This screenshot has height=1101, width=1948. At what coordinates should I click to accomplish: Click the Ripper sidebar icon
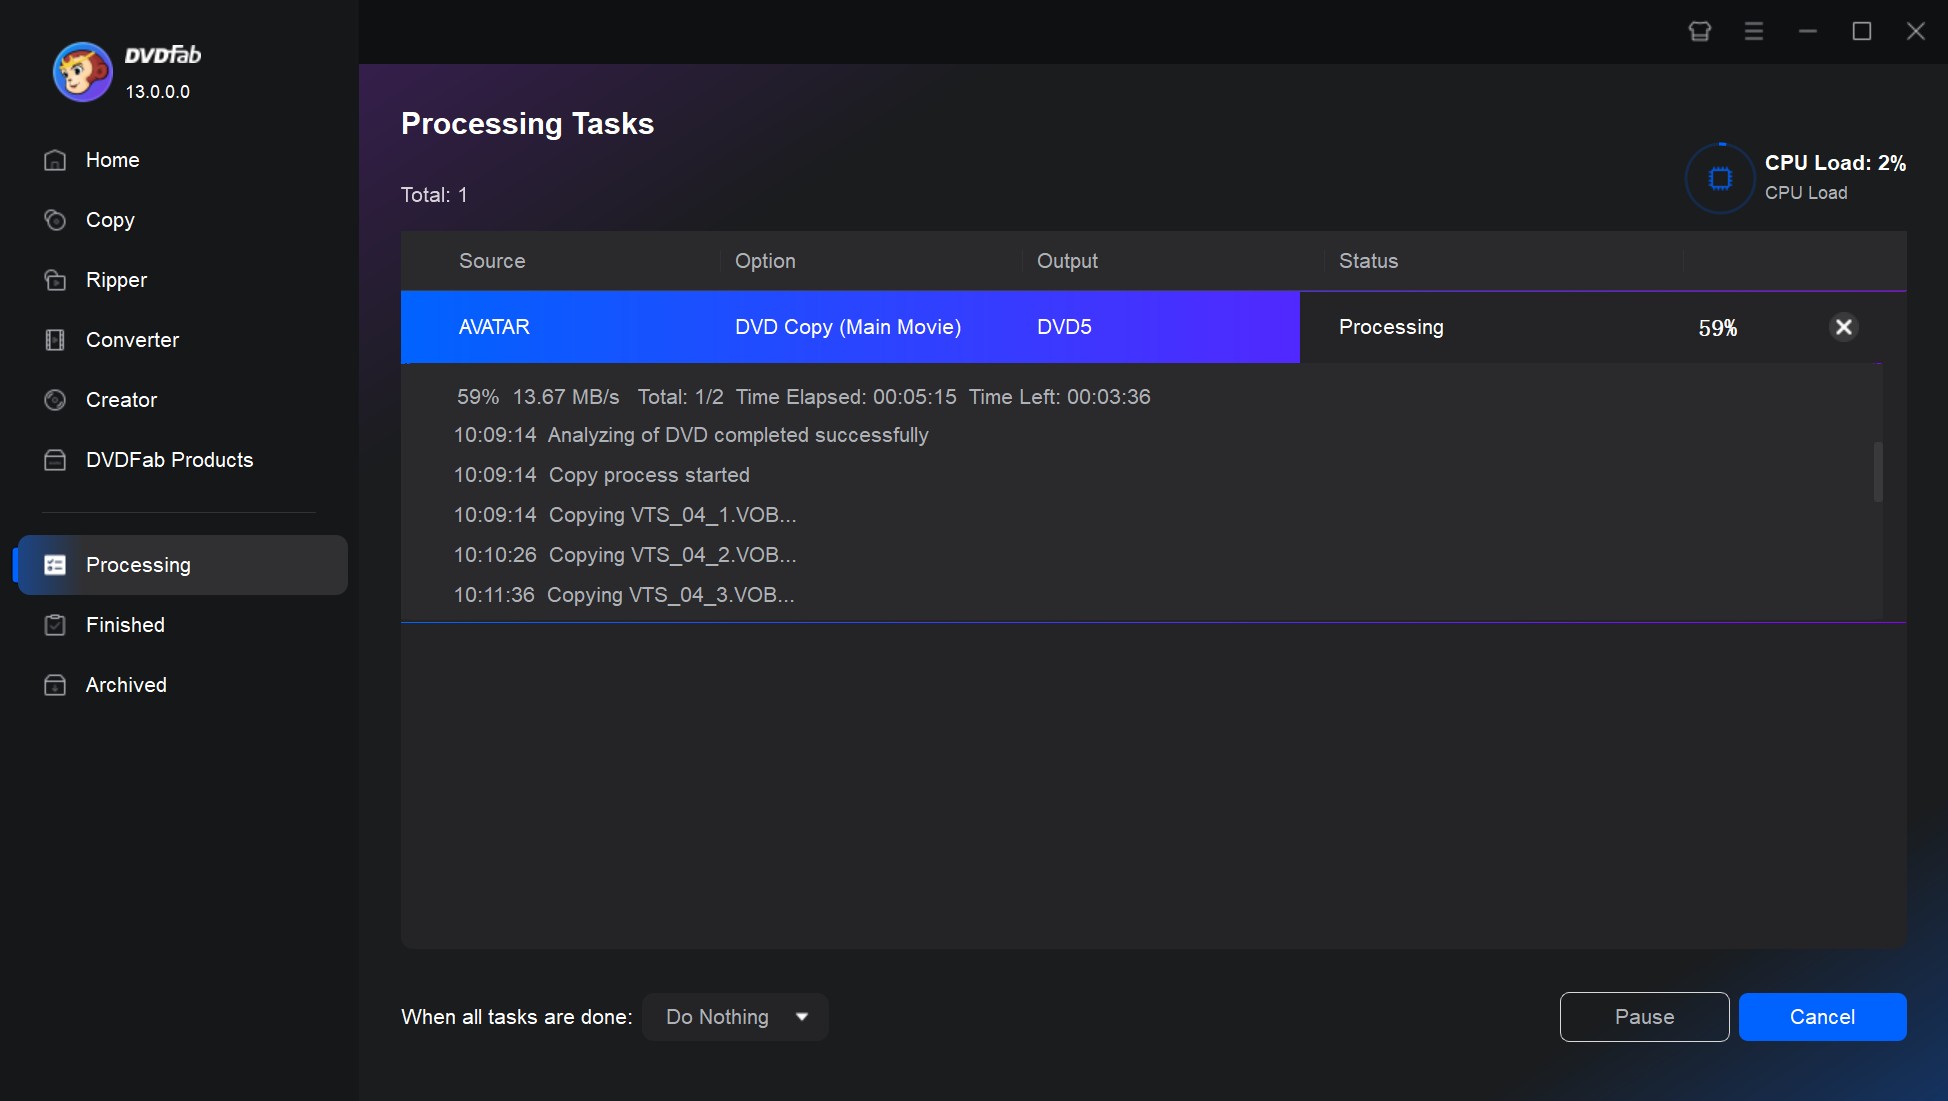56,280
